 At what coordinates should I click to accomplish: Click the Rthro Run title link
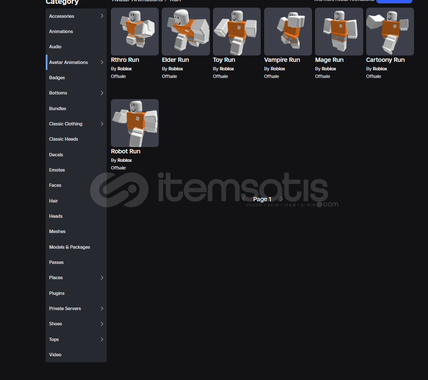[x=125, y=60]
